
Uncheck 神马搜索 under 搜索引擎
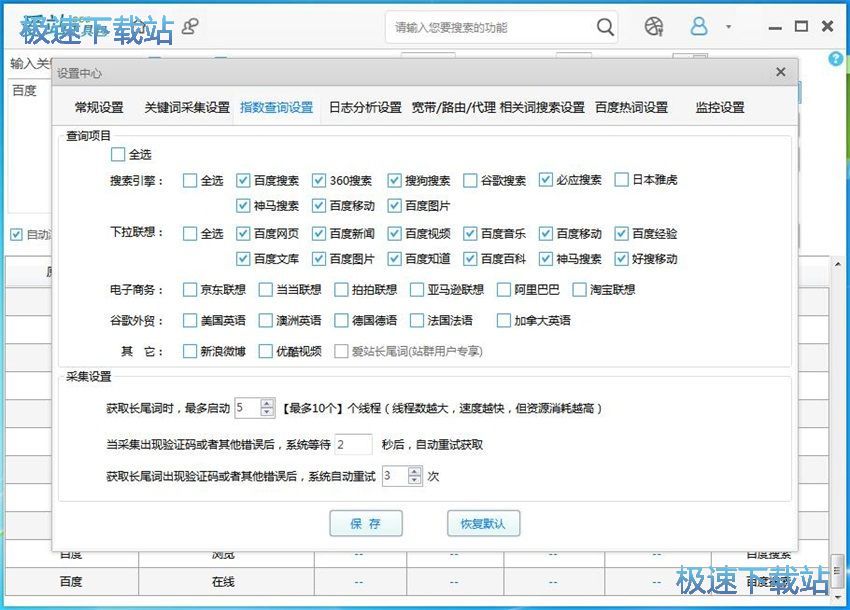click(243, 206)
